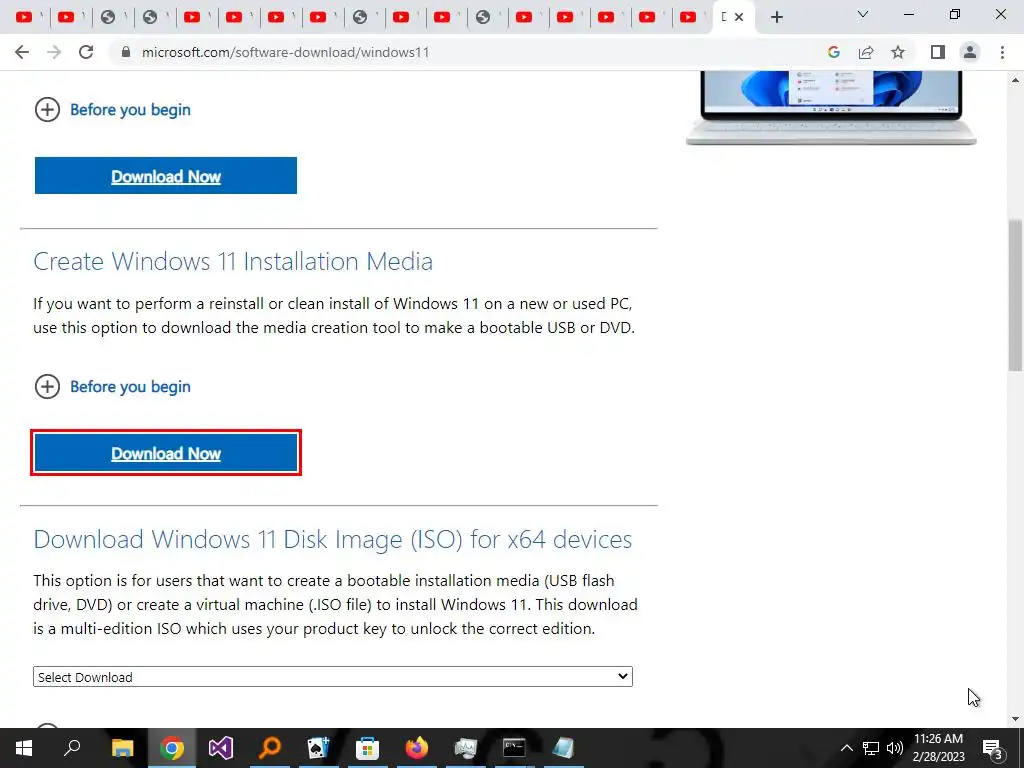Open the Chrome three-dot menu

pyautogui.click(x=1002, y=52)
